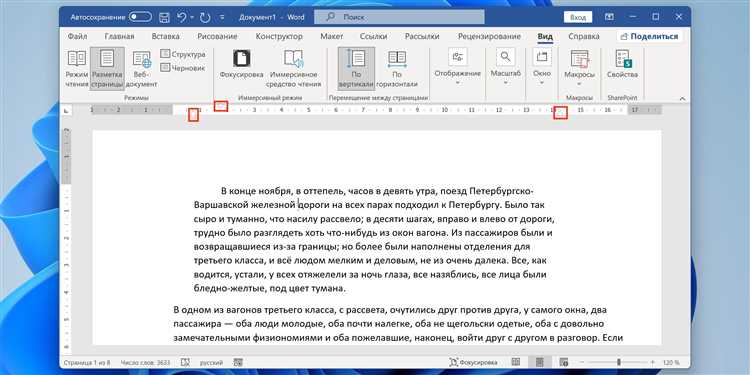Click the Вход sign-in button

(x=578, y=17)
